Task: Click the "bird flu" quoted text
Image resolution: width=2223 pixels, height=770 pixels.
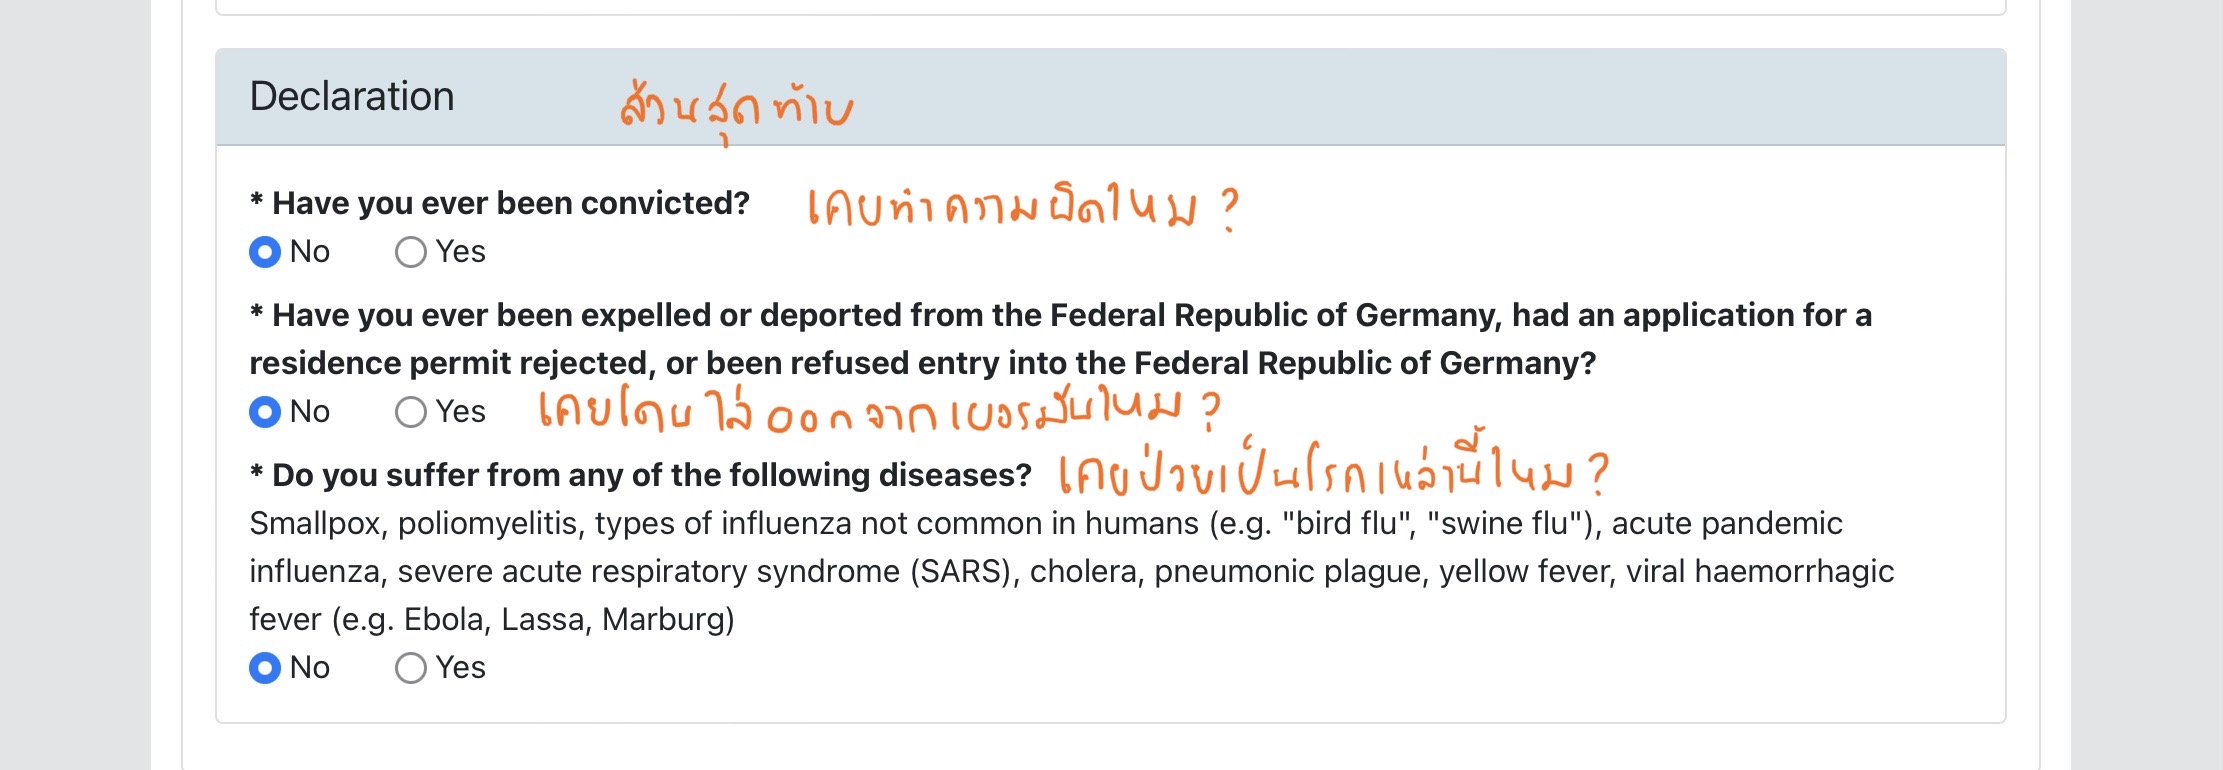Action: click(1347, 524)
